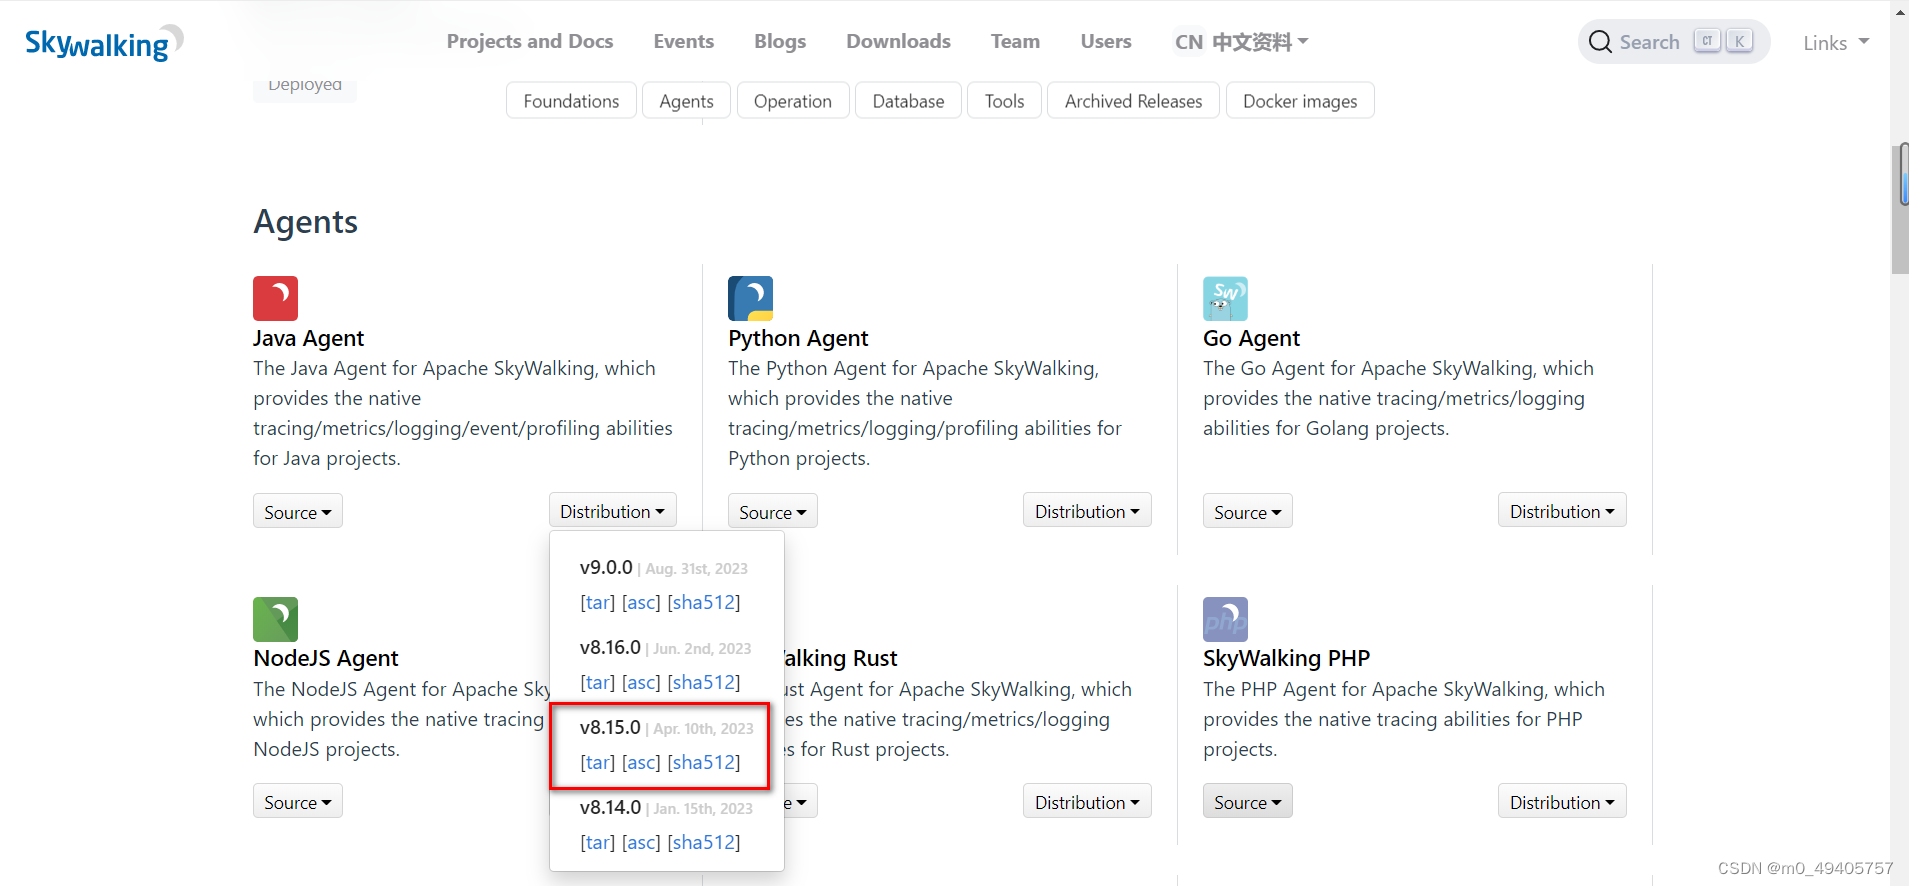The width and height of the screenshot is (1909, 886).
Task: Expand the Links dropdown
Action: coord(1836,43)
